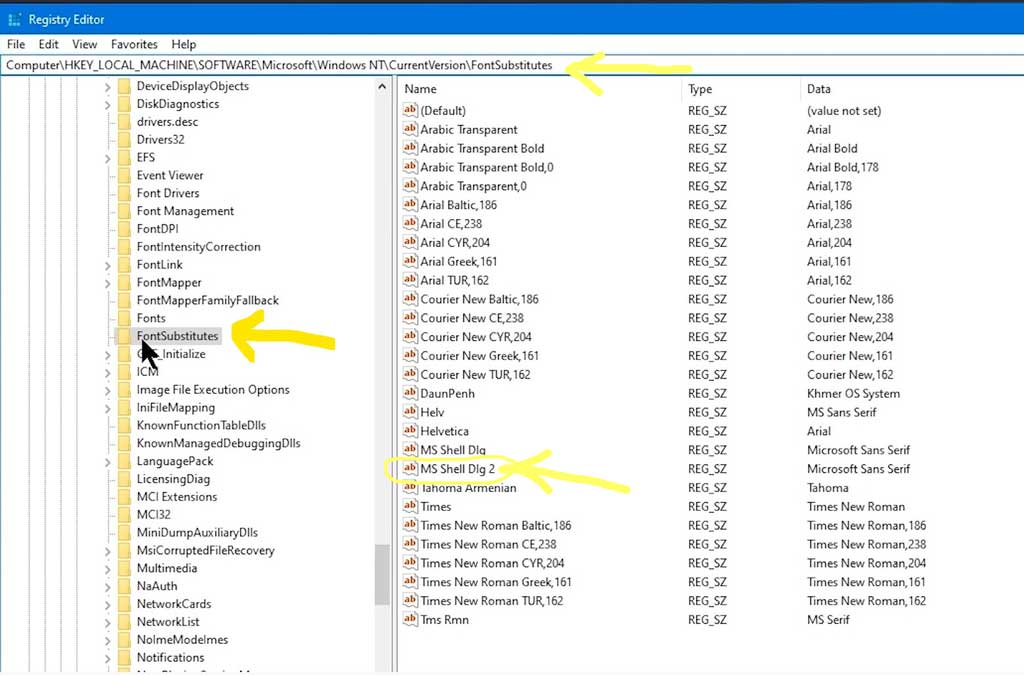Click the Courier New Baltic,186 value icon

(x=410, y=298)
